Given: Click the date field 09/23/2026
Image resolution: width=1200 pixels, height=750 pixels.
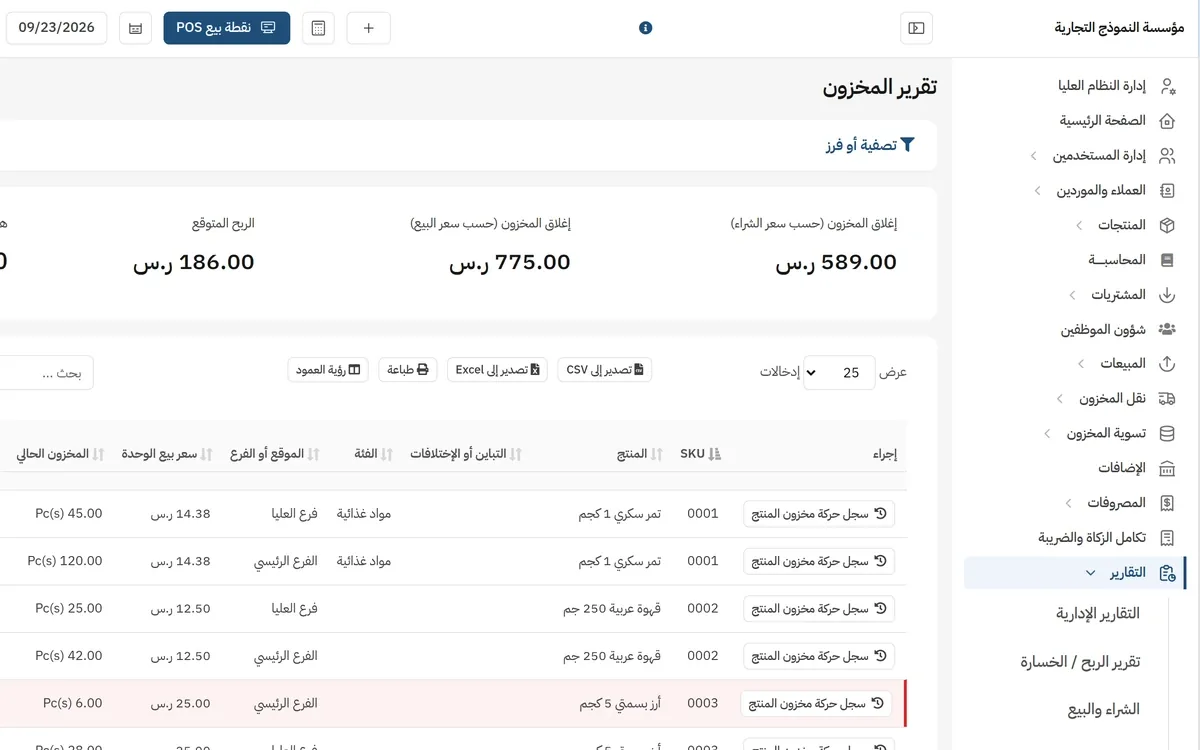Looking at the screenshot, I should [x=57, y=28].
